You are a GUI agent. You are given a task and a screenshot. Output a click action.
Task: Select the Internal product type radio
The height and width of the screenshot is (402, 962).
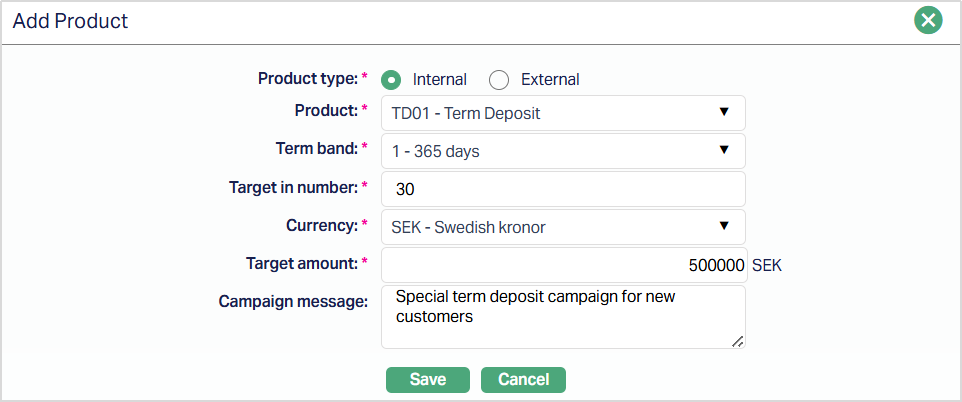click(x=392, y=80)
